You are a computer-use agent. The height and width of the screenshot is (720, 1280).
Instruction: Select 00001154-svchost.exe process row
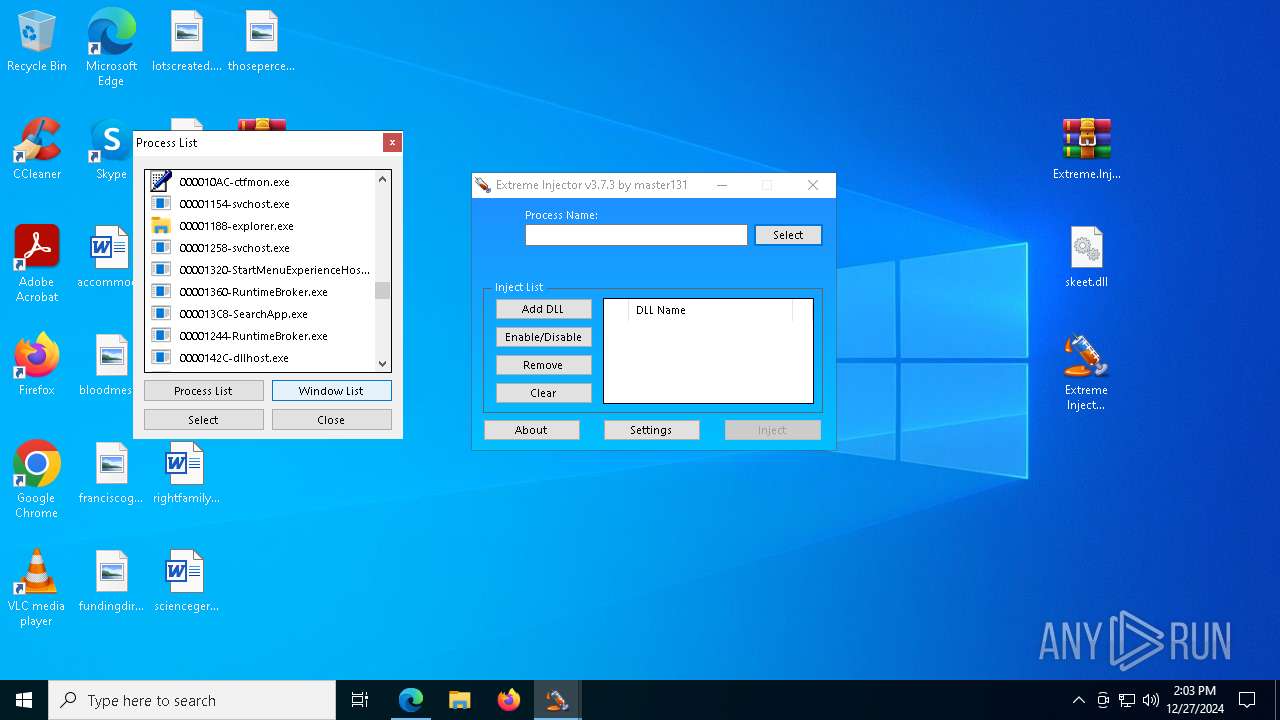pyautogui.click(x=260, y=204)
